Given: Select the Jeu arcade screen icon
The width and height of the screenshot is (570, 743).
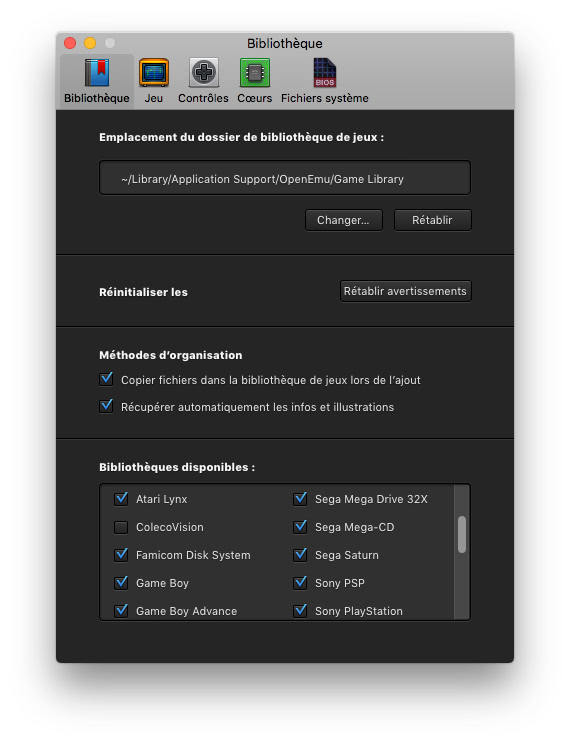Looking at the screenshot, I should [154, 72].
